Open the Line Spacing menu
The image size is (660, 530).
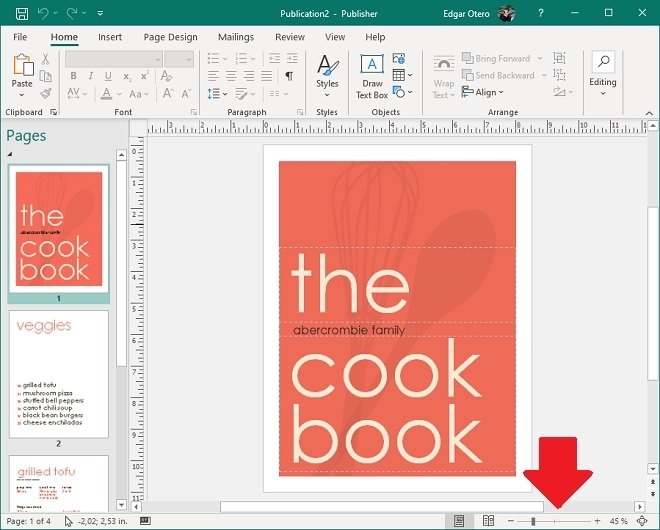pos(217,93)
